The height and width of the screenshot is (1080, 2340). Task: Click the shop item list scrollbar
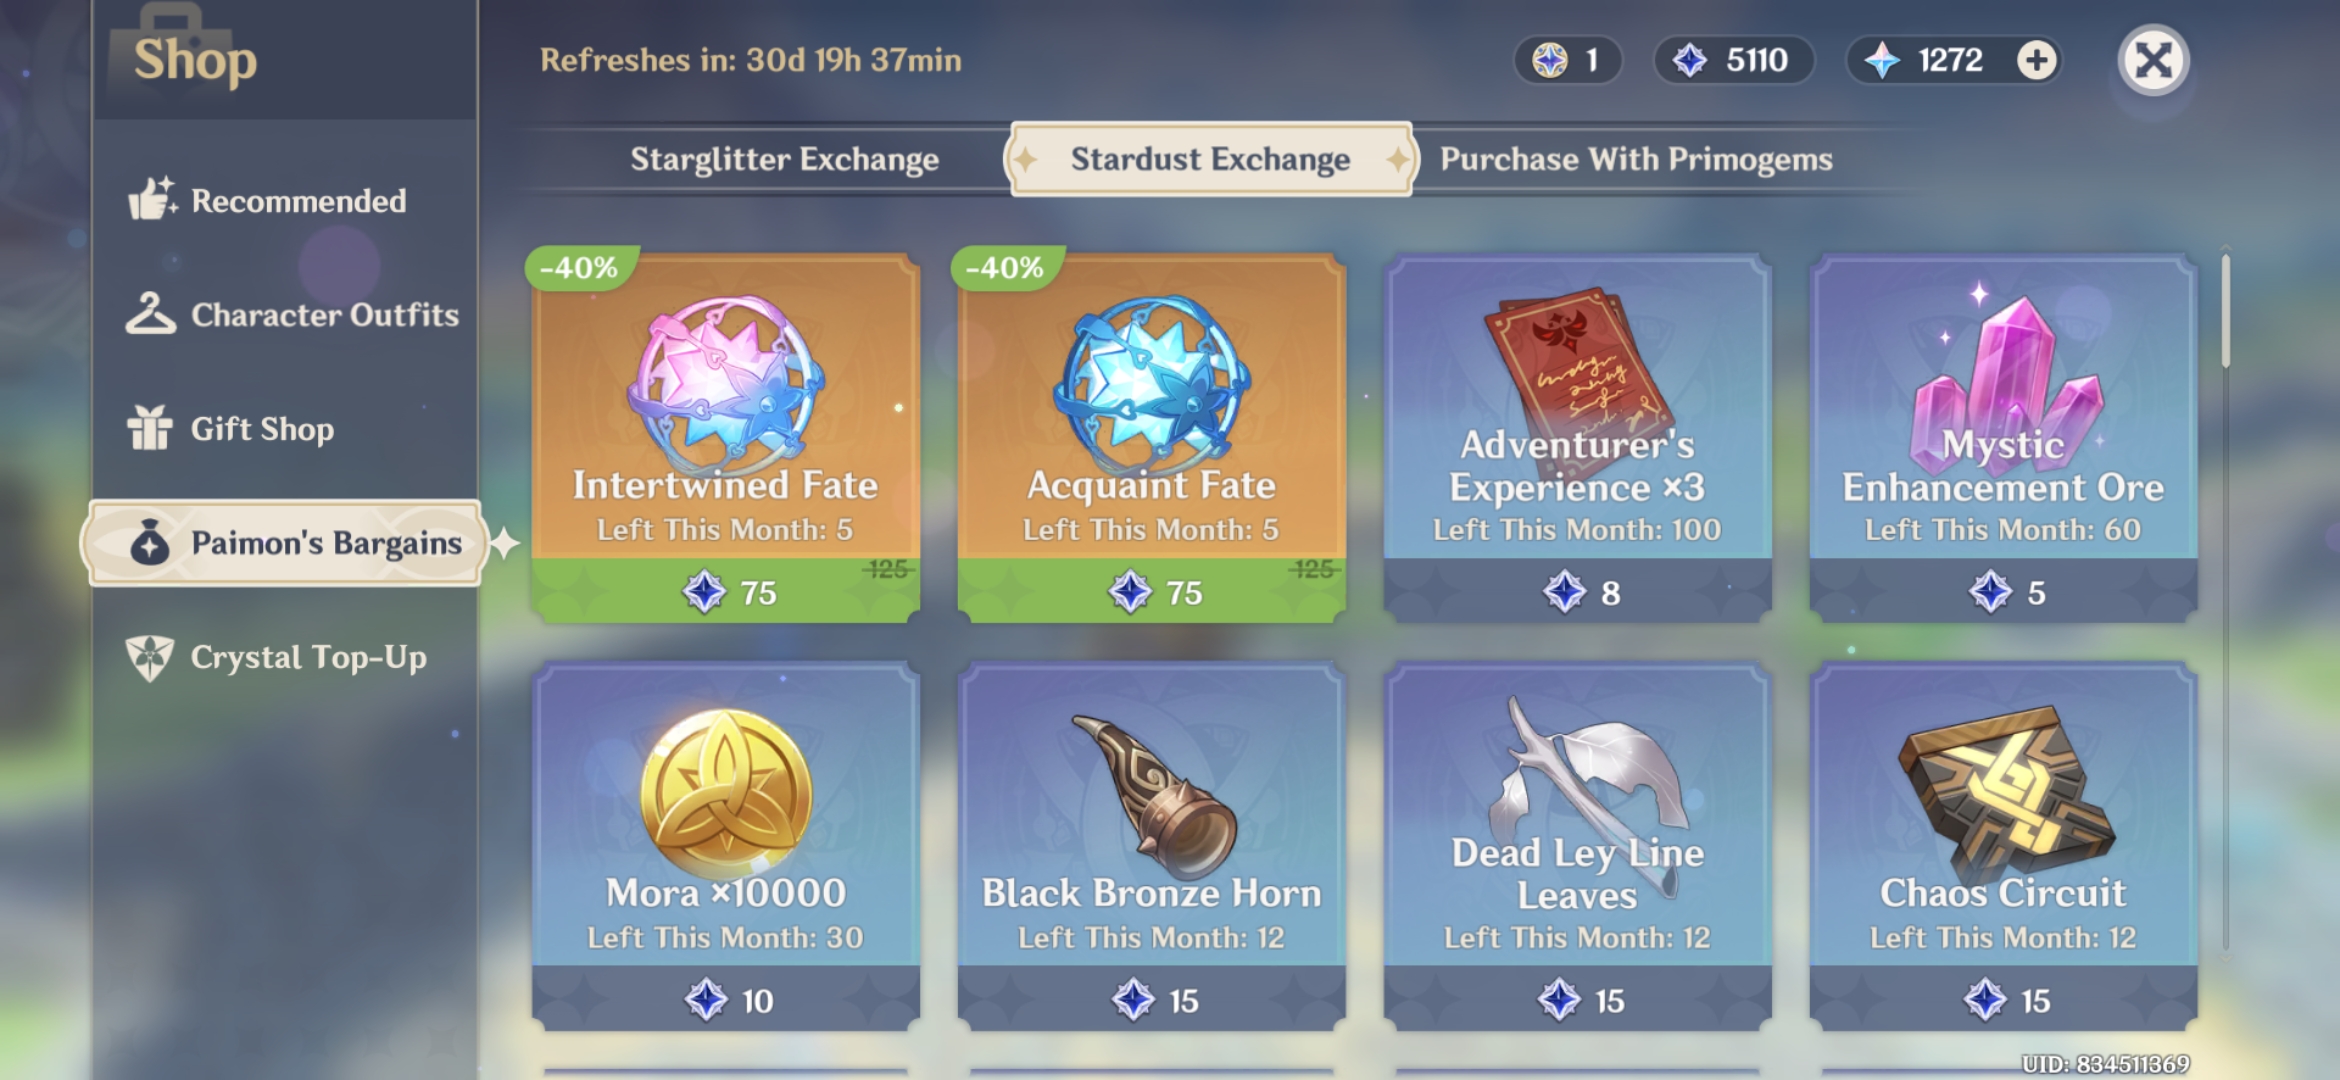click(2225, 600)
